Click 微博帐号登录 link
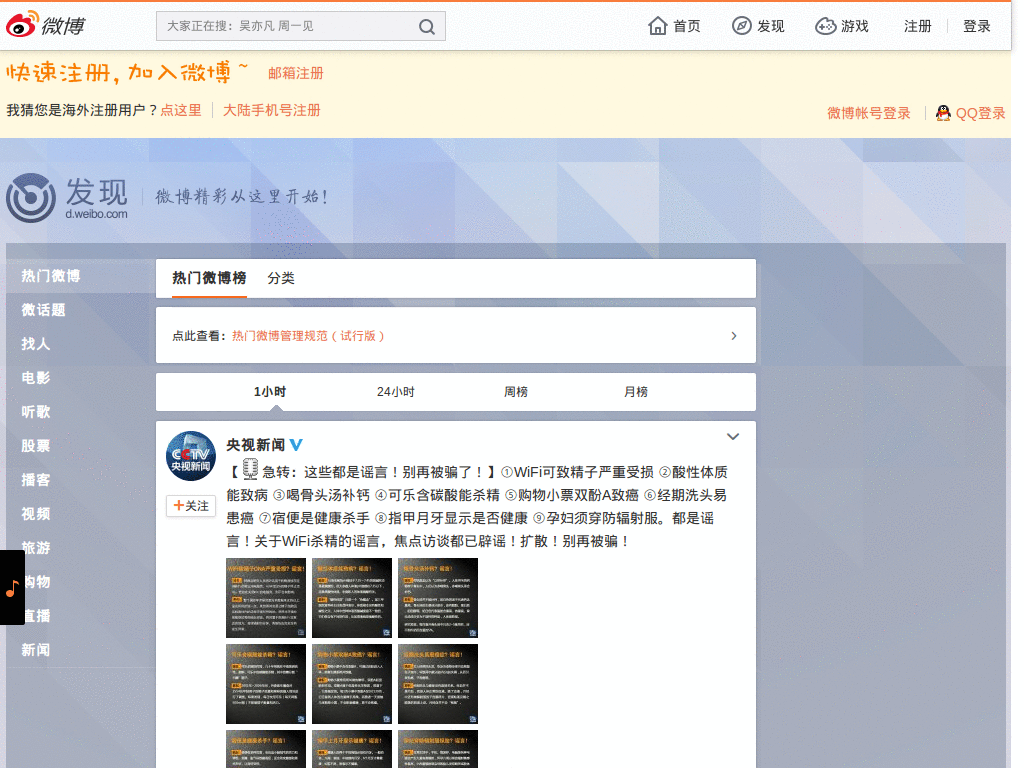The width and height of the screenshot is (1024, 768). click(x=869, y=113)
